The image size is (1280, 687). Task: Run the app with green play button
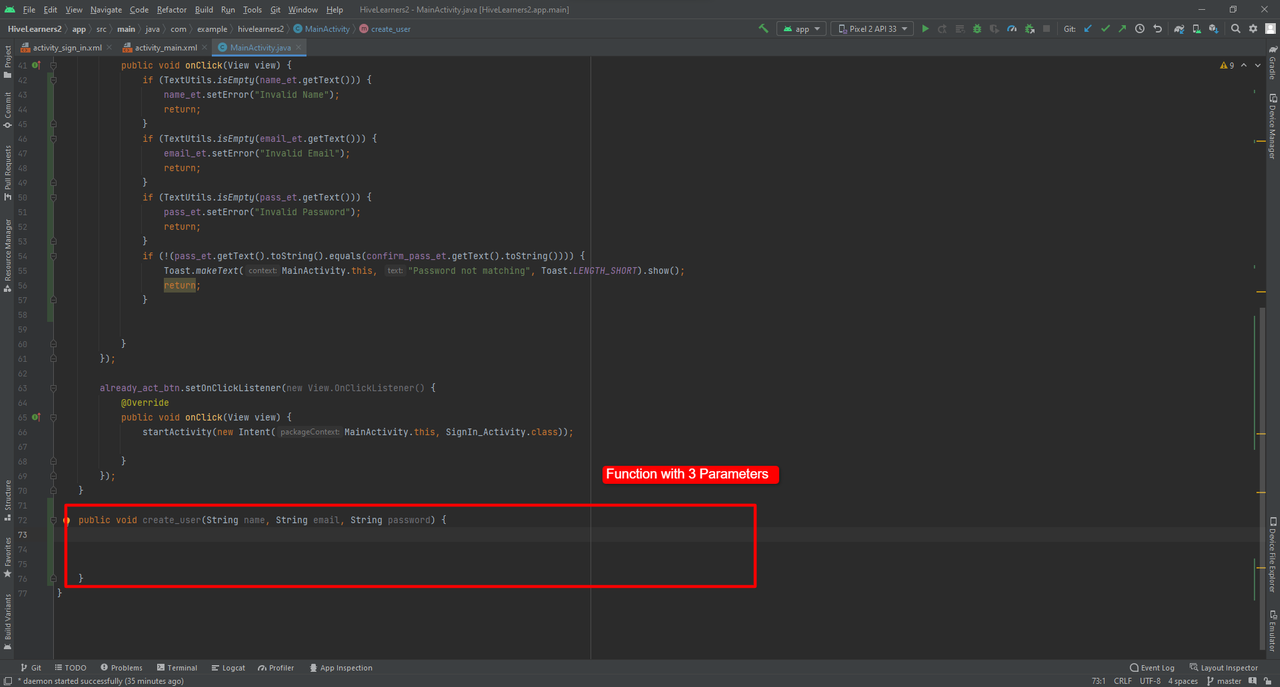(925, 29)
